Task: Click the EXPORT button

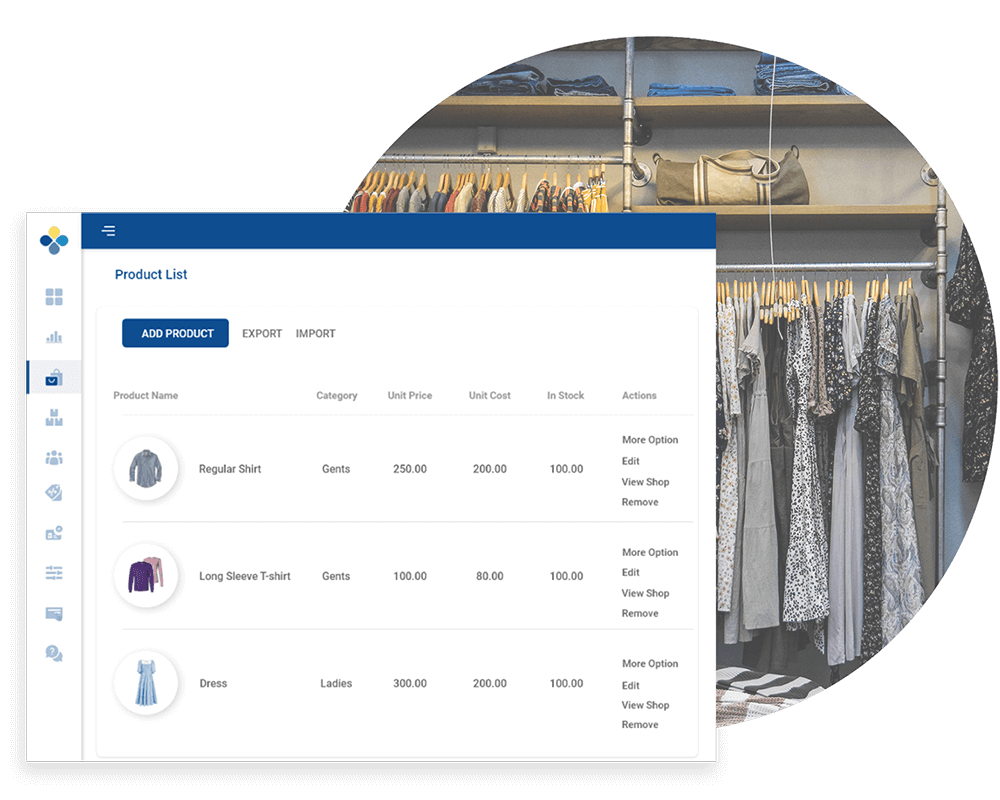Action: [x=262, y=334]
